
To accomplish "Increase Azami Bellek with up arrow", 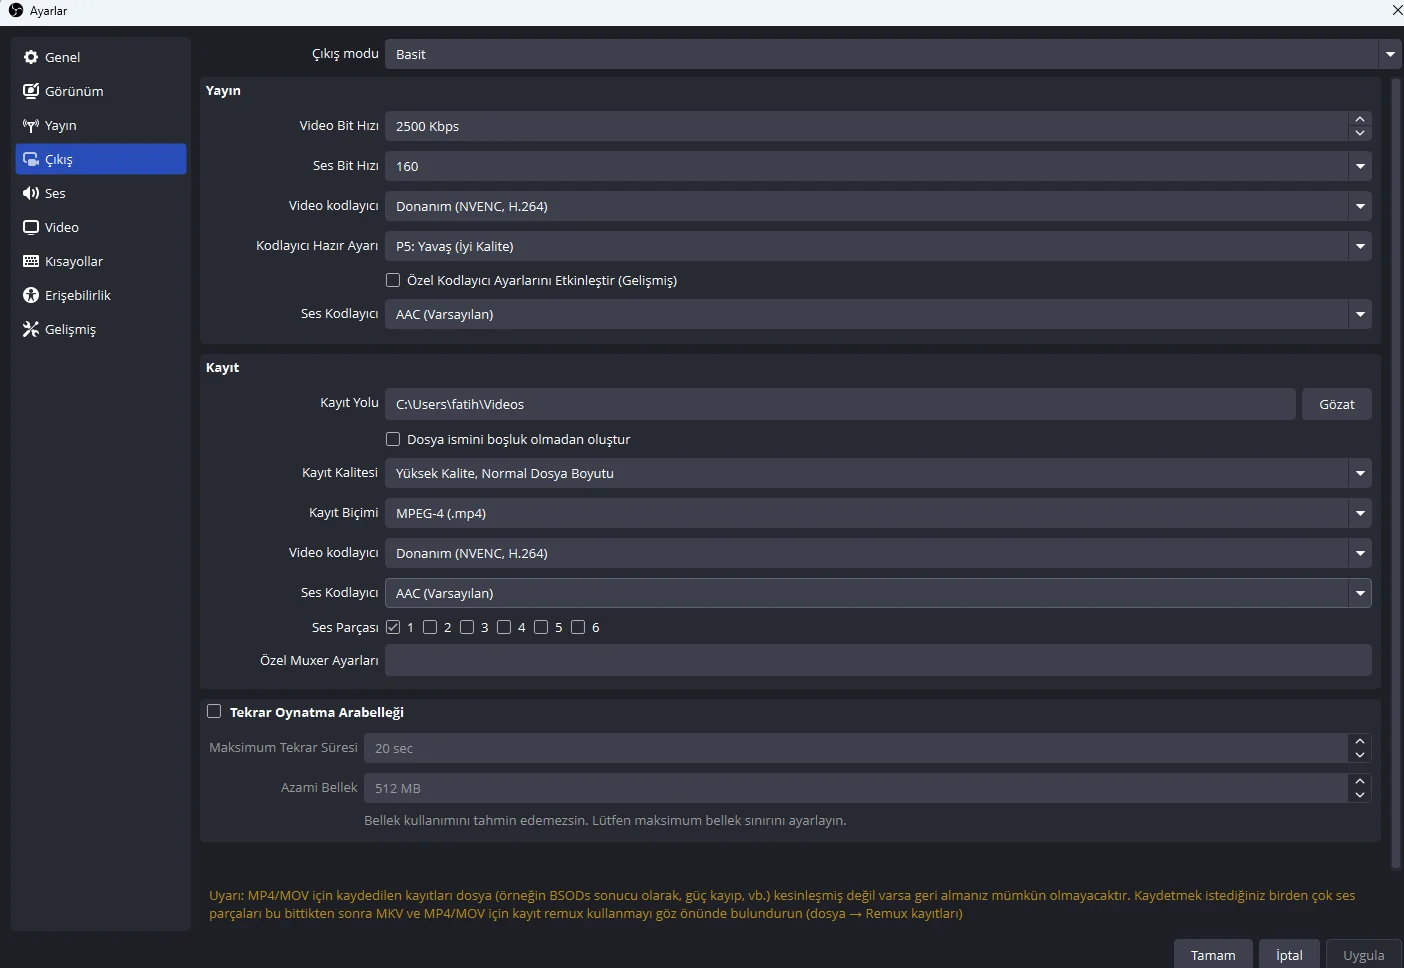I will [x=1360, y=781].
